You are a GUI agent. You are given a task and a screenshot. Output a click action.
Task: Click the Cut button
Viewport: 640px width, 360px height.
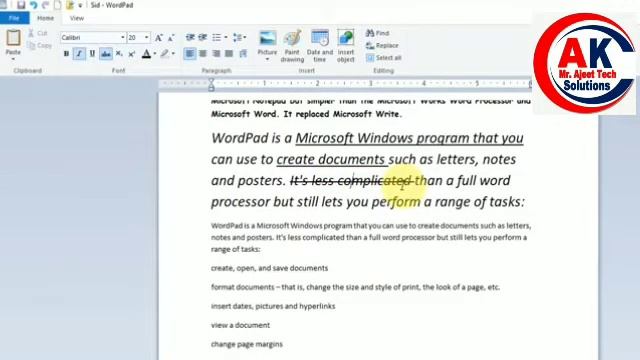[x=38, y=33]
